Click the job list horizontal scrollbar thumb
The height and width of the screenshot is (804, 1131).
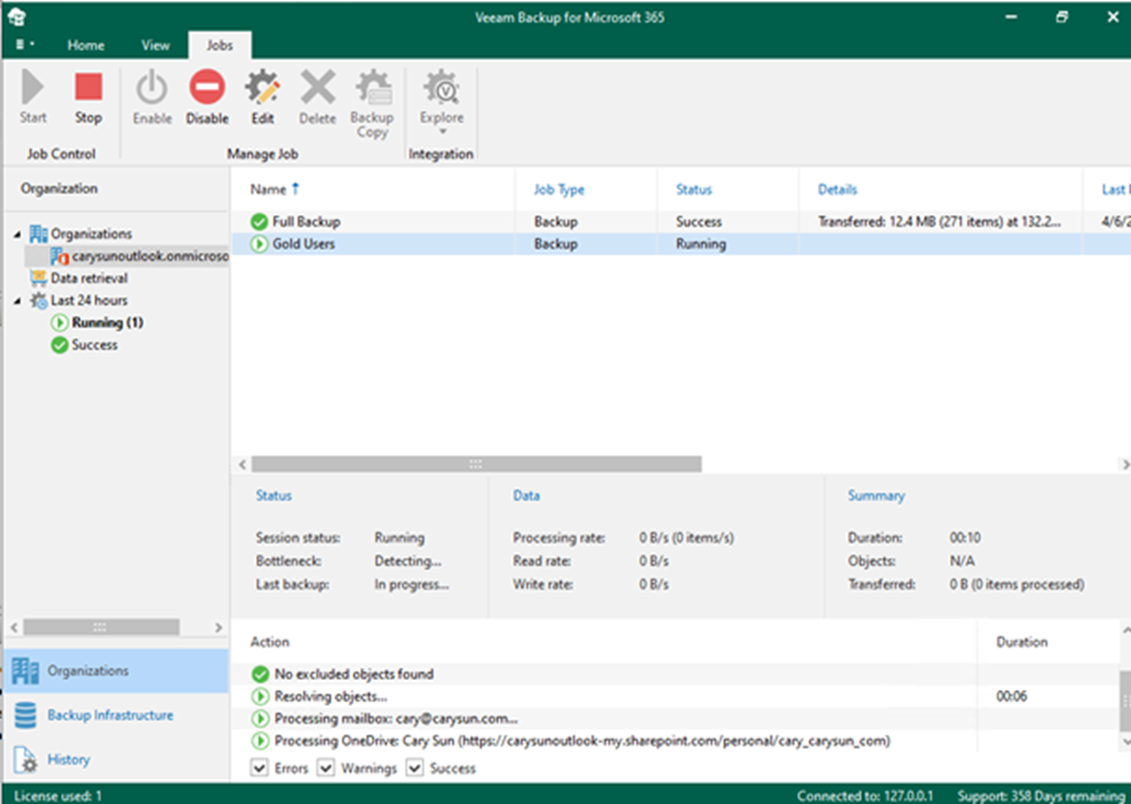pos(476,464)
